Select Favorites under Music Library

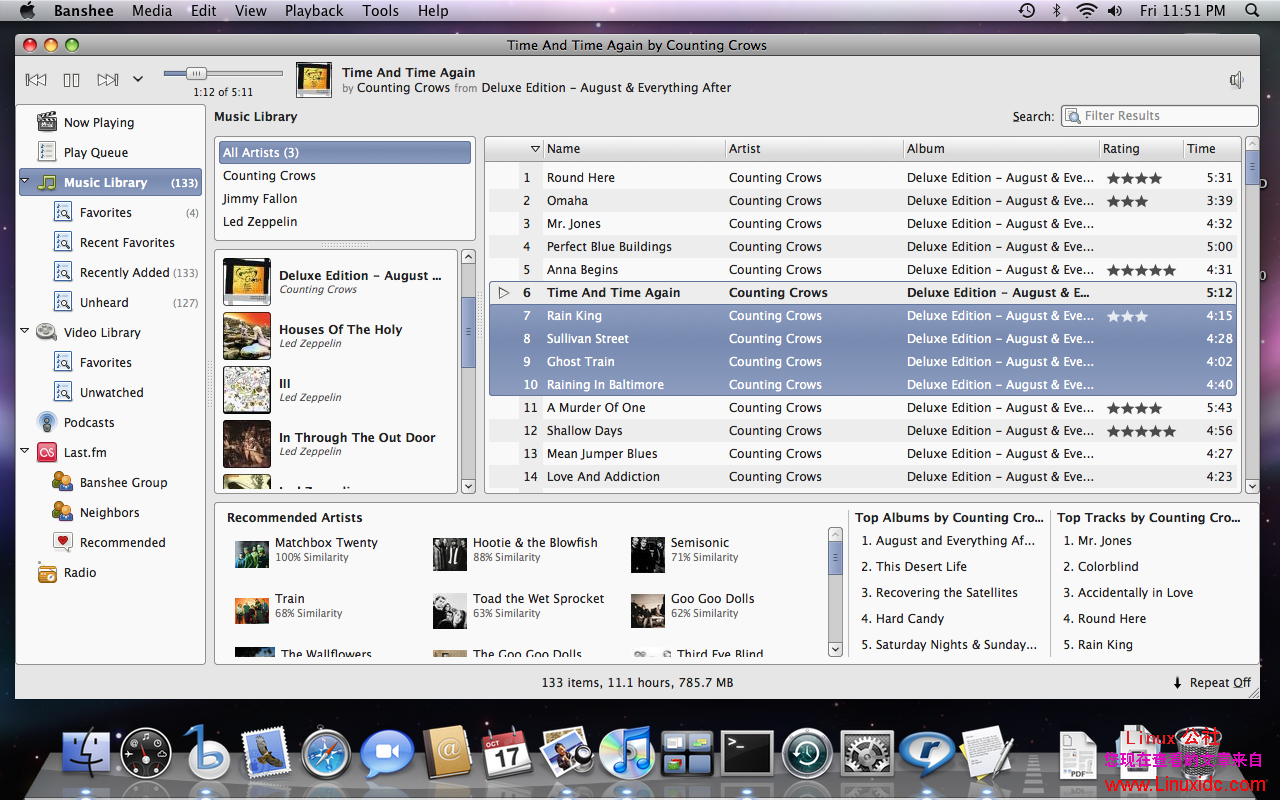coord(106,212)
